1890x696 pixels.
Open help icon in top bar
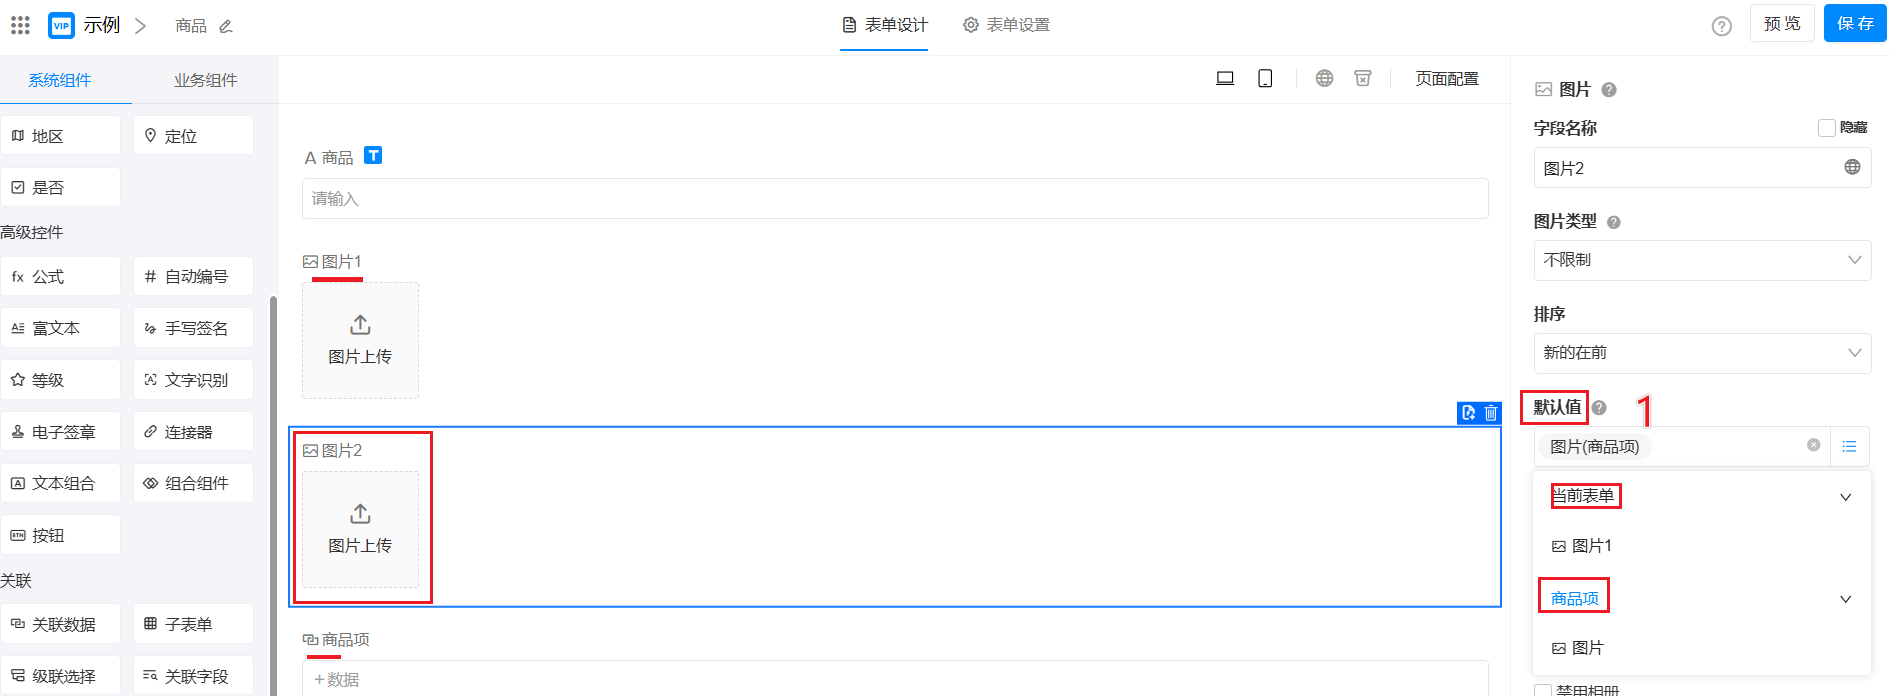[x=1721, y=26]
